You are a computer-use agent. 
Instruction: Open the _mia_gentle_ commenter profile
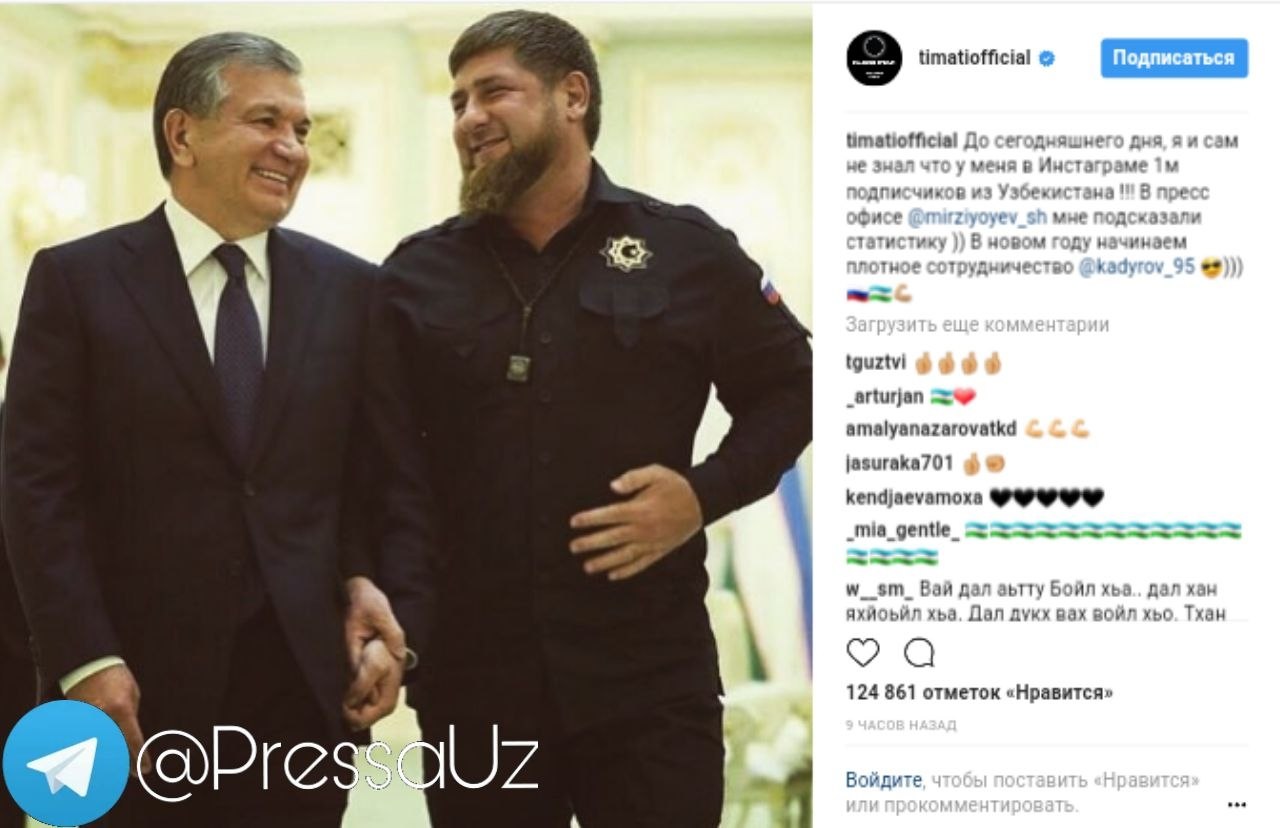point(902,530)
